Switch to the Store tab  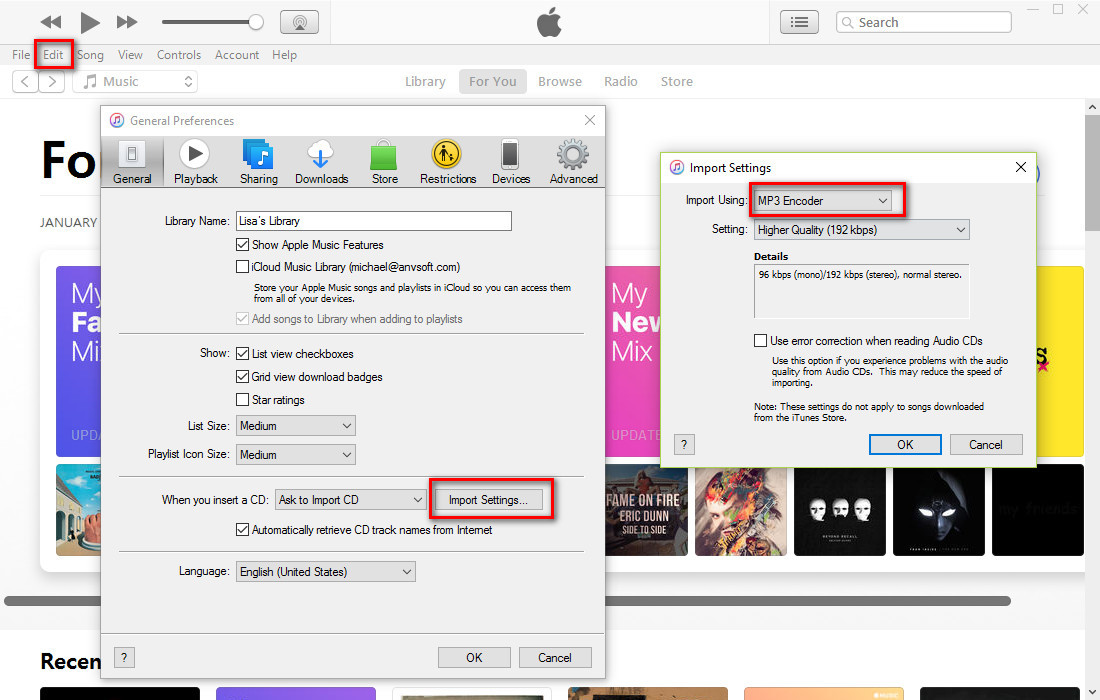(676, 81)
